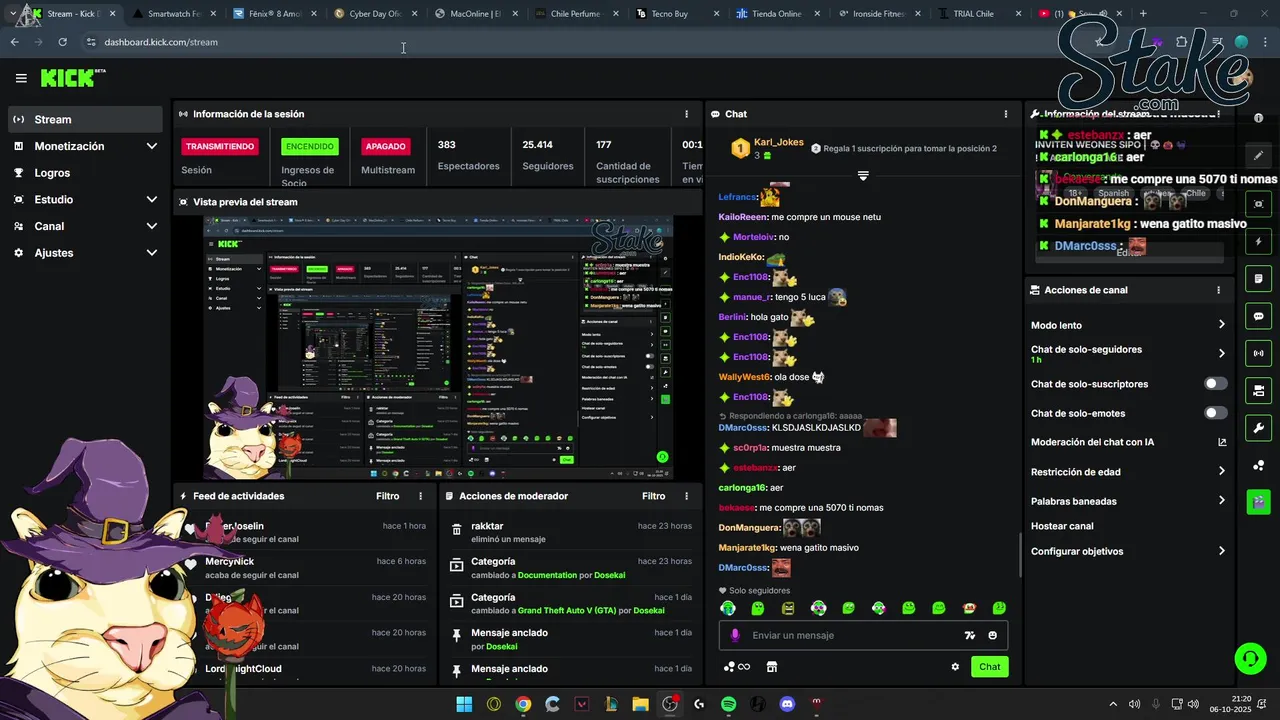Open Palabras baneadas options arrow
The height and width of the screenshot is (720, 1280).
point(1221,501)
